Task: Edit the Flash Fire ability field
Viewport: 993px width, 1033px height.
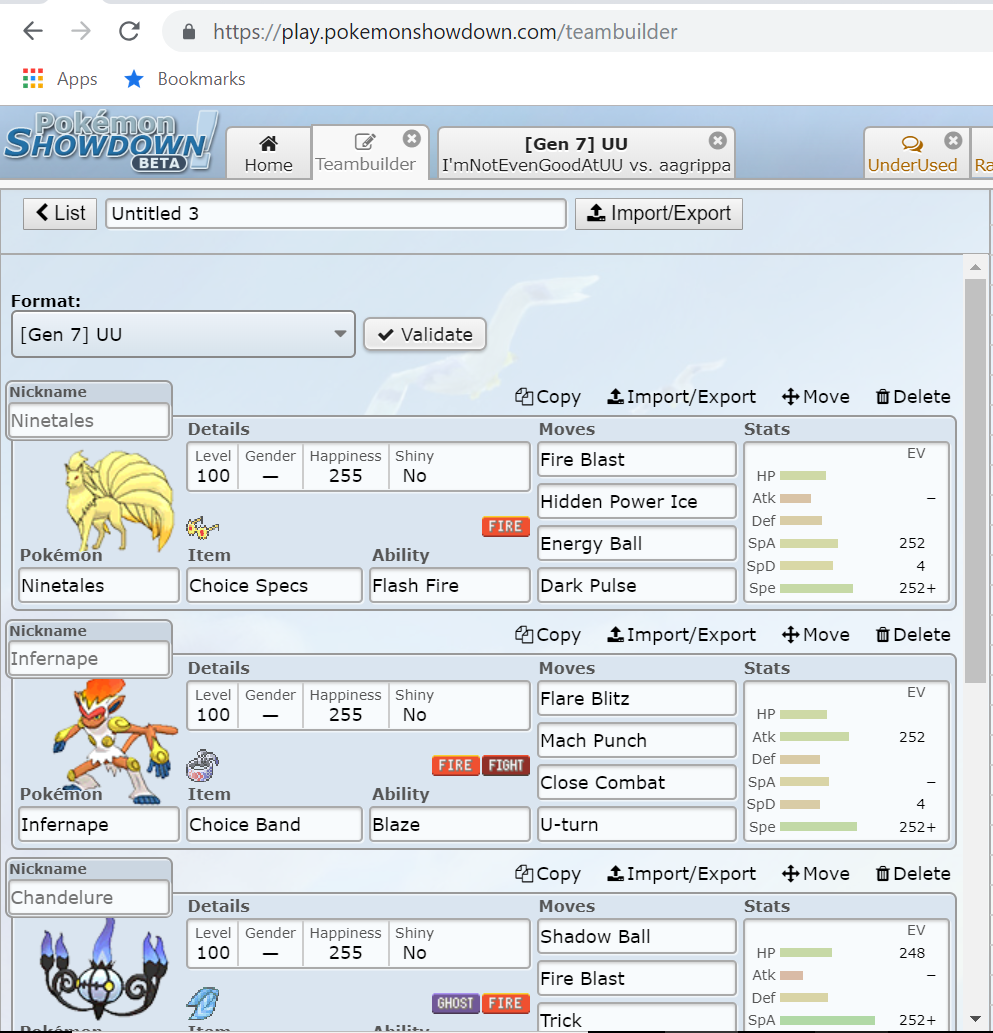Action: click(449, 585)
